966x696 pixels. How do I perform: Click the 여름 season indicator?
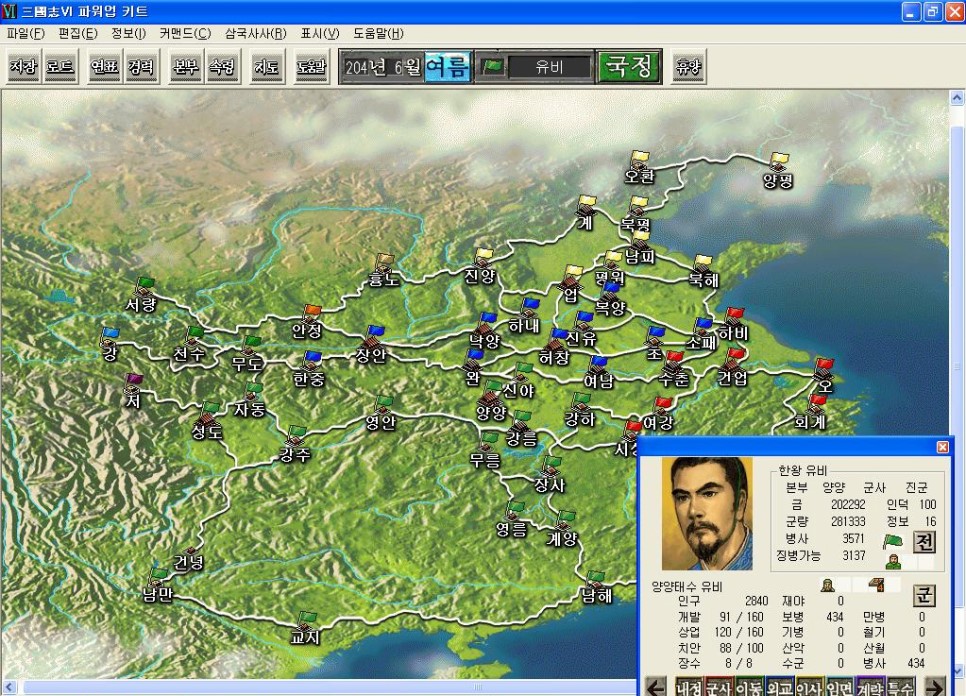click(448, 67)
